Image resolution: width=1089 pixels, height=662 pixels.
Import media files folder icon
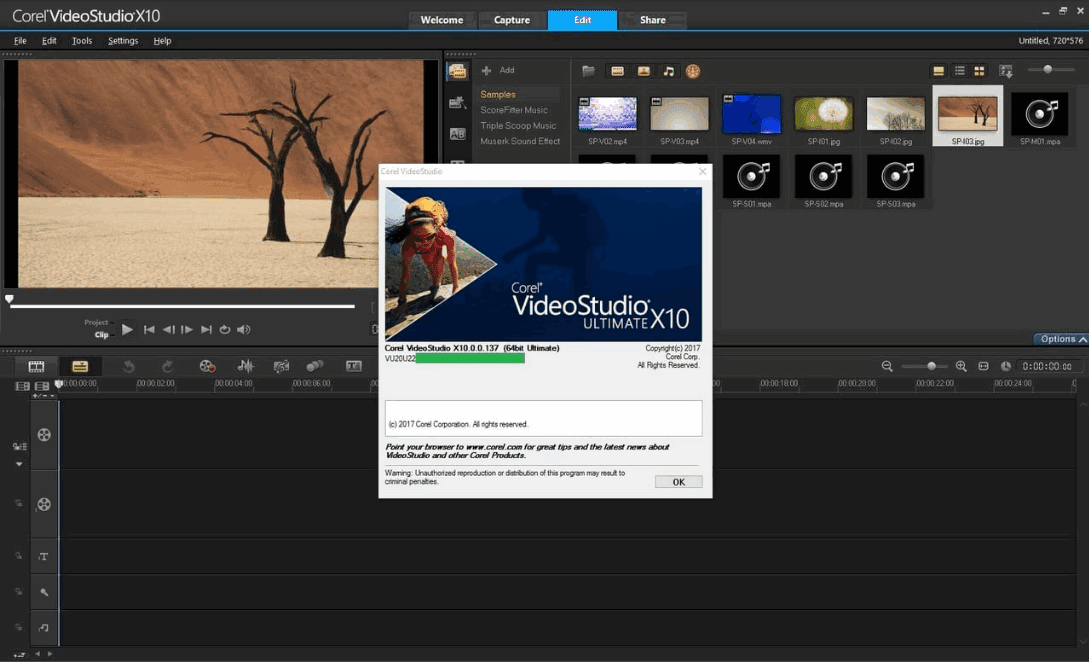click(x=588, y=71)
